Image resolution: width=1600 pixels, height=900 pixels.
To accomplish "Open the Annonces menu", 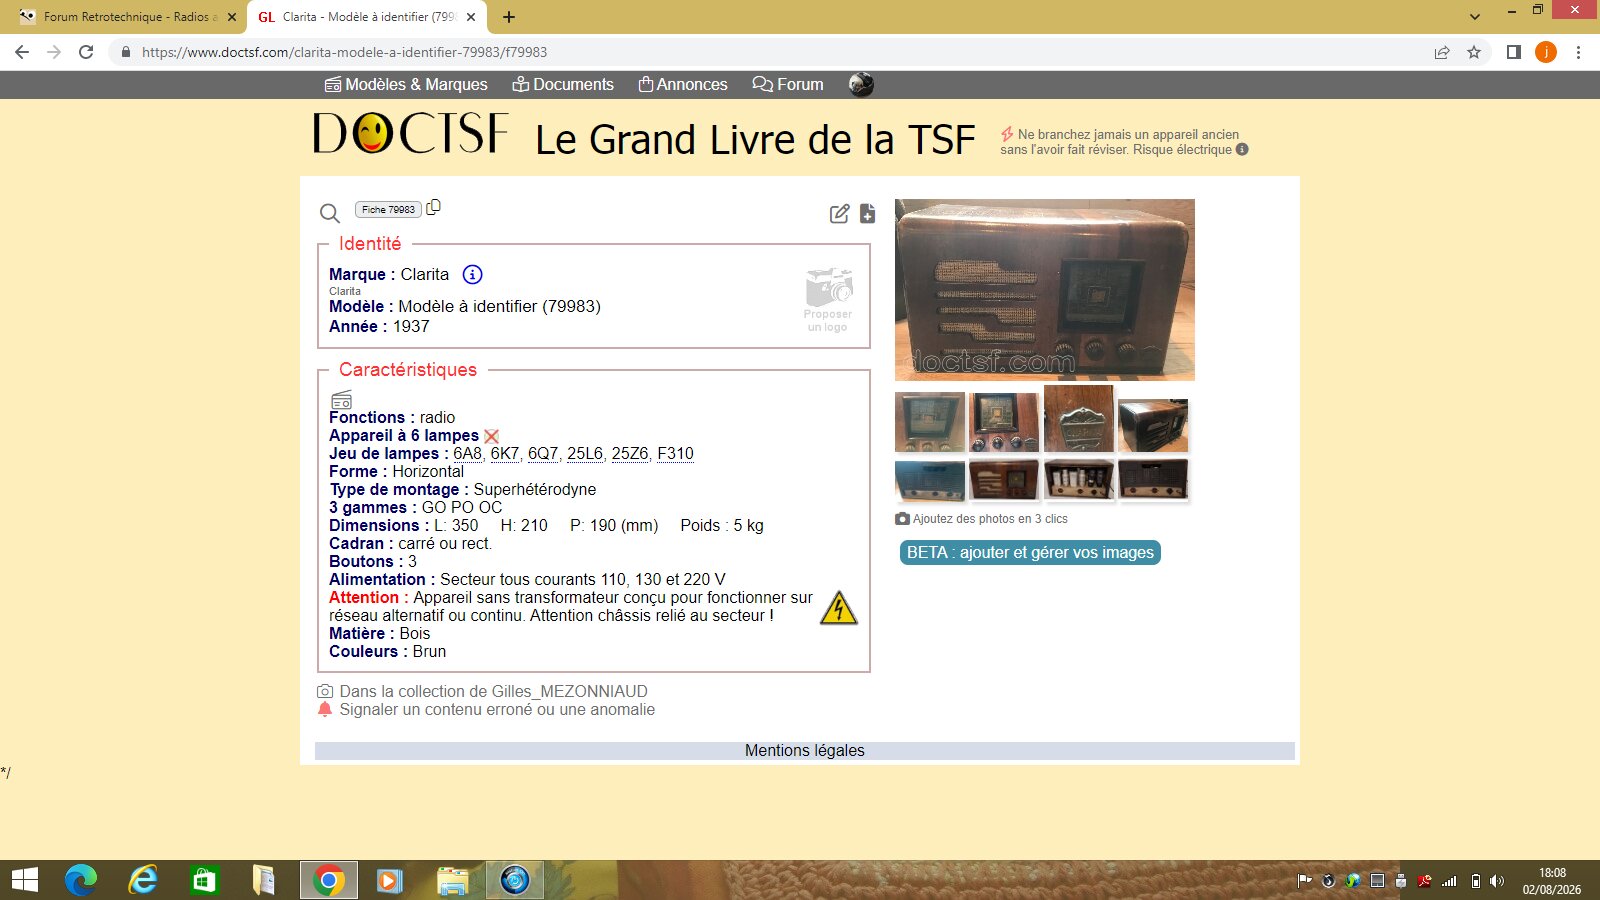I will [x=683, y=85].
